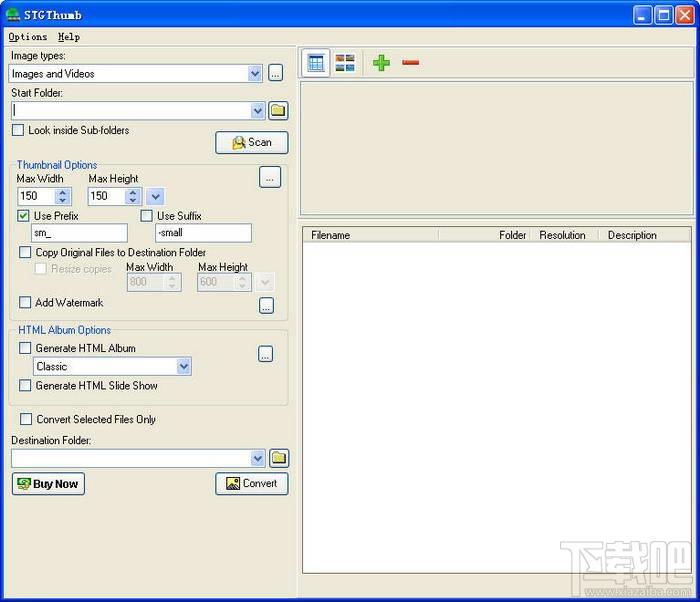Expand the Images and Videos type dropdown
700x602 pixels.
[x=254, y=73]
